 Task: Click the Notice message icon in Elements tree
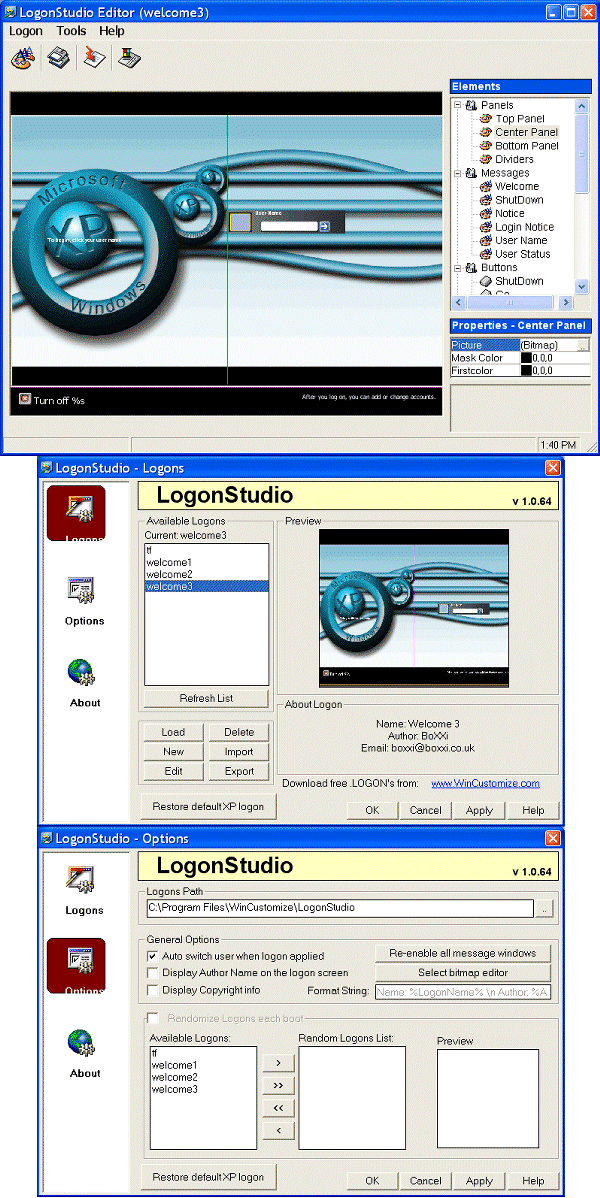coord(485,213)
